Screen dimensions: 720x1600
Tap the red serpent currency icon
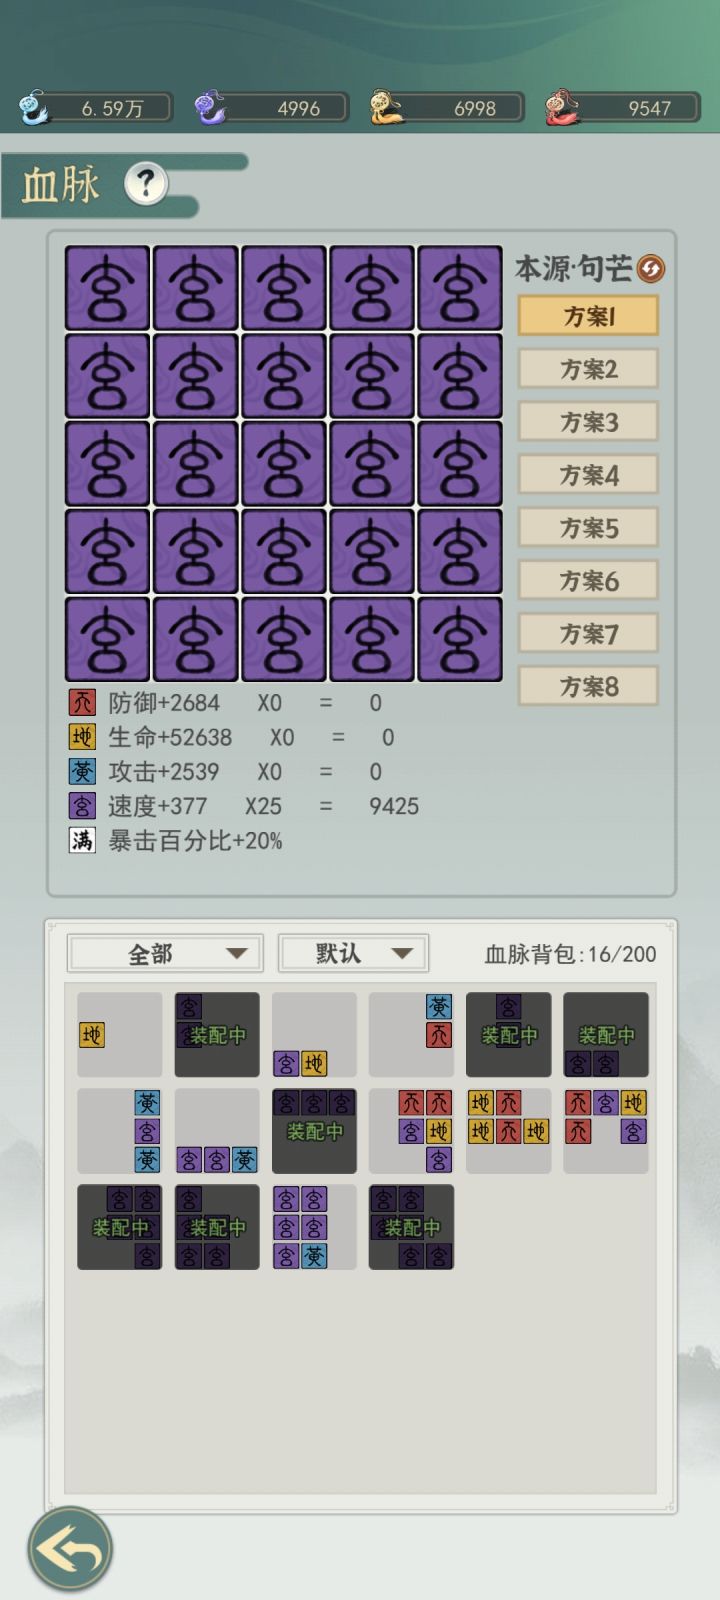point(562,107)
